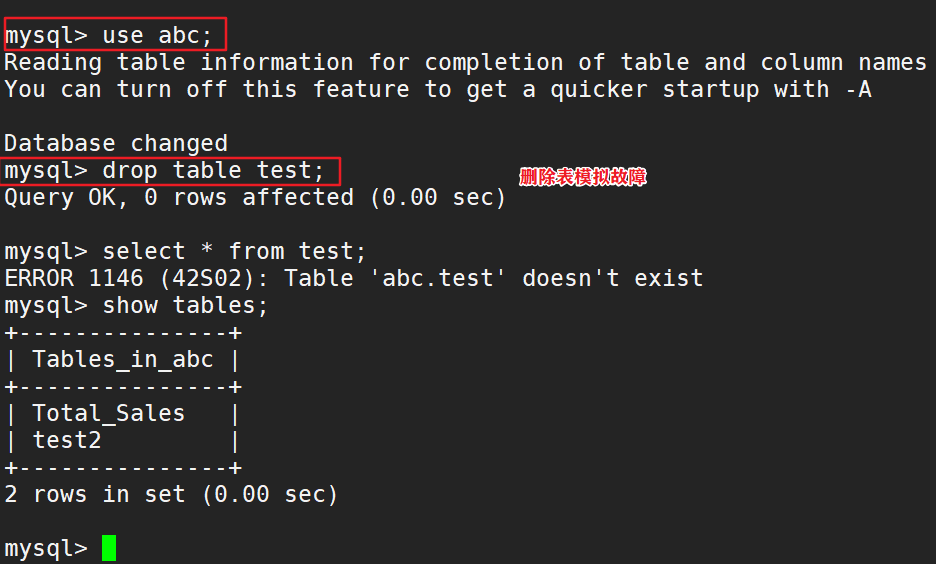Click the last empty mysql> prompt

[x=45, y=548]
